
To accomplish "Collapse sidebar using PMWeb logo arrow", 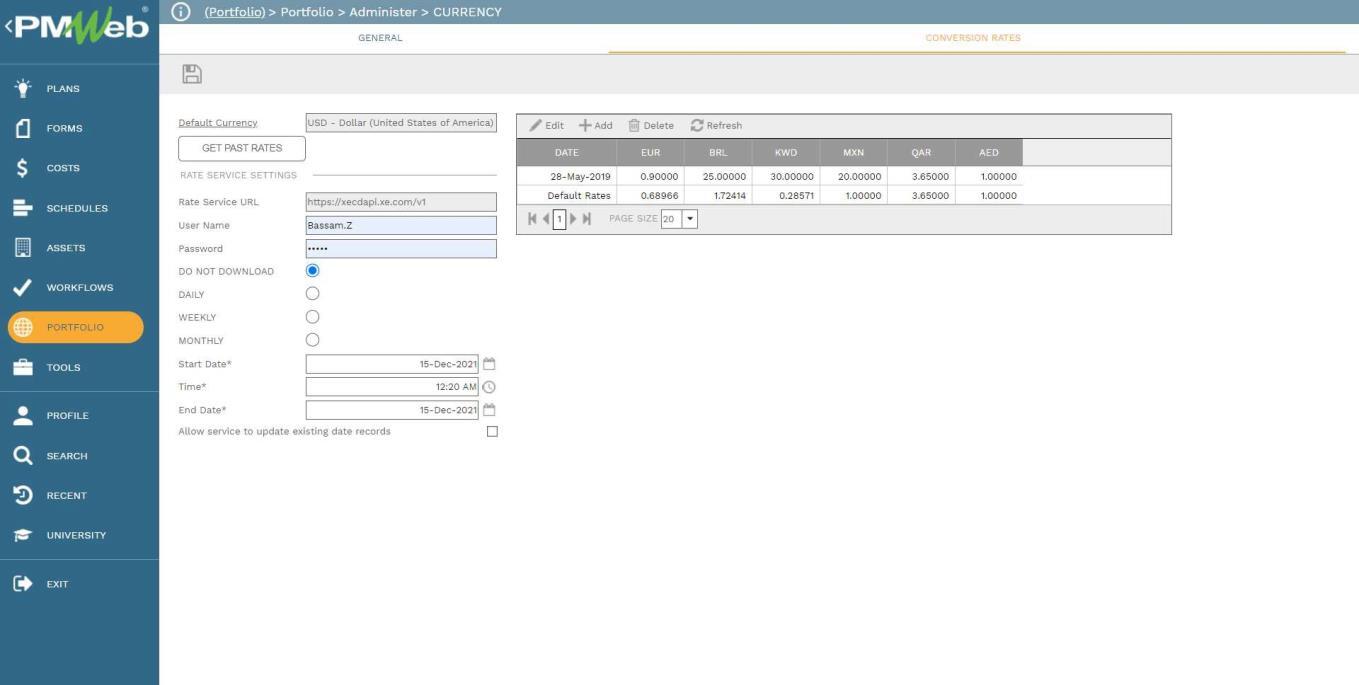I will pyautogui.click(x=9, y=27).
